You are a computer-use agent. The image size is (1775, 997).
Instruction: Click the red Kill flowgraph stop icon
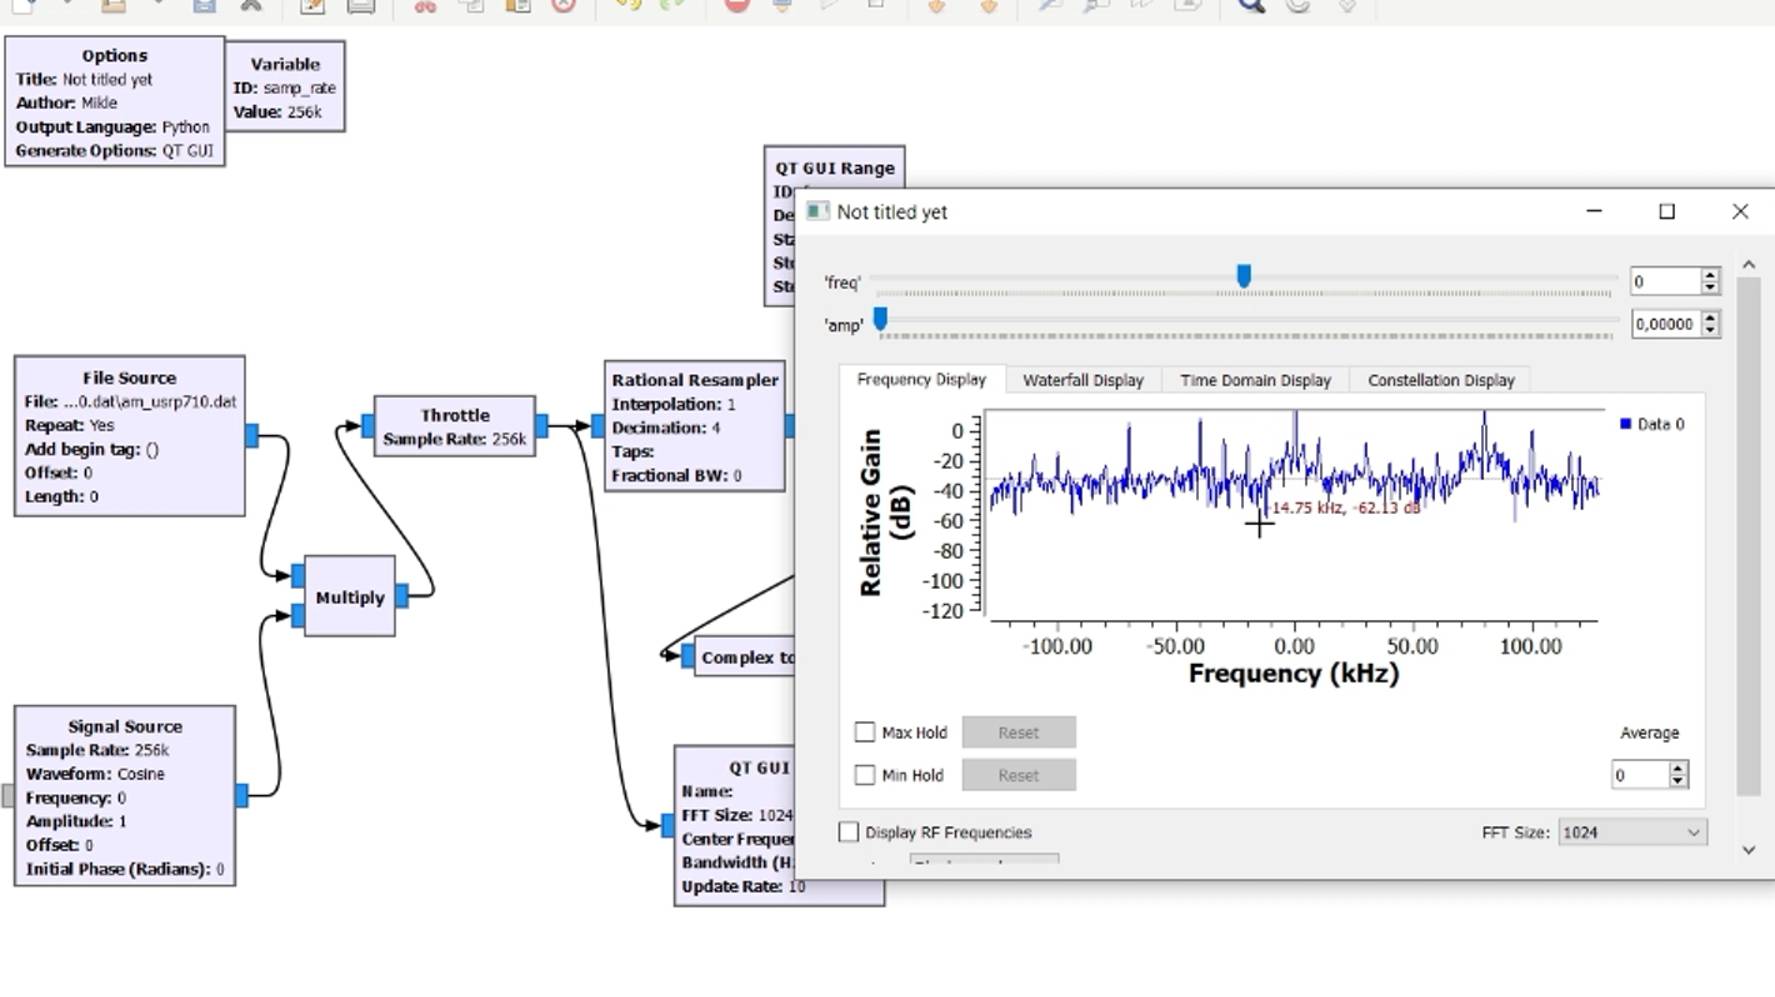pyautogui.click(x=737, y=5)
